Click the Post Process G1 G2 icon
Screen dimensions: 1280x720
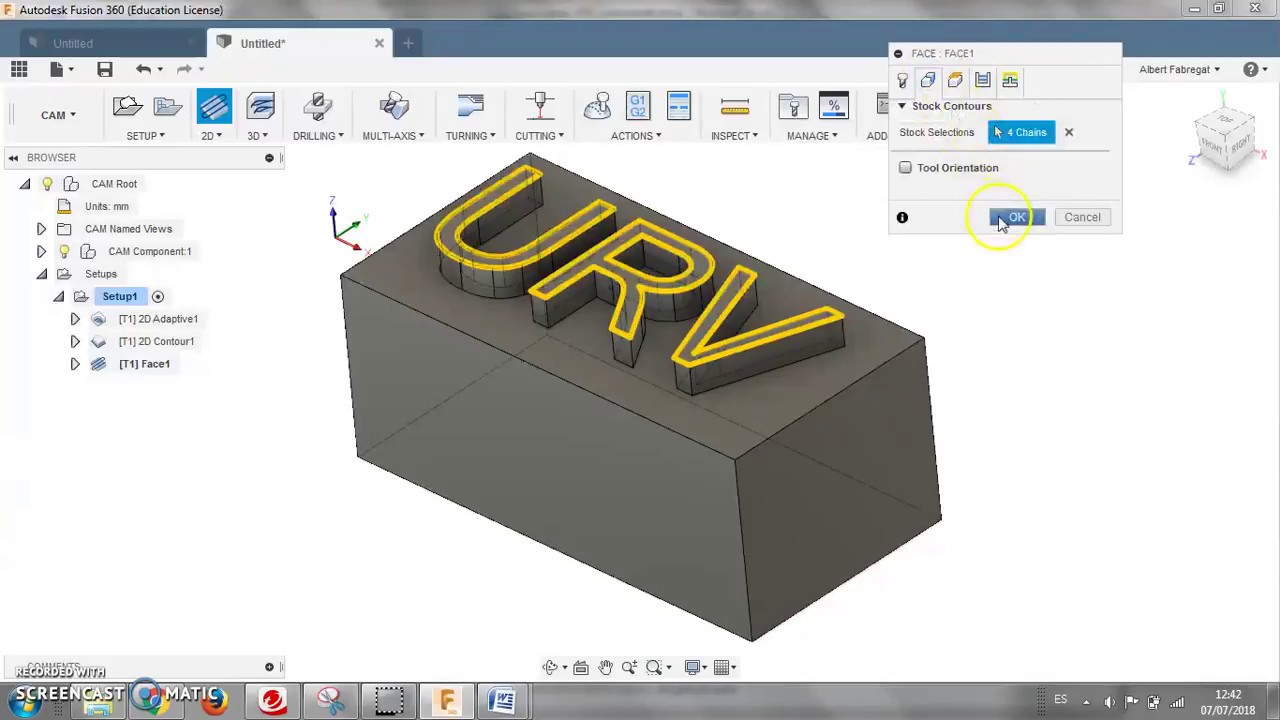(638, 107)
